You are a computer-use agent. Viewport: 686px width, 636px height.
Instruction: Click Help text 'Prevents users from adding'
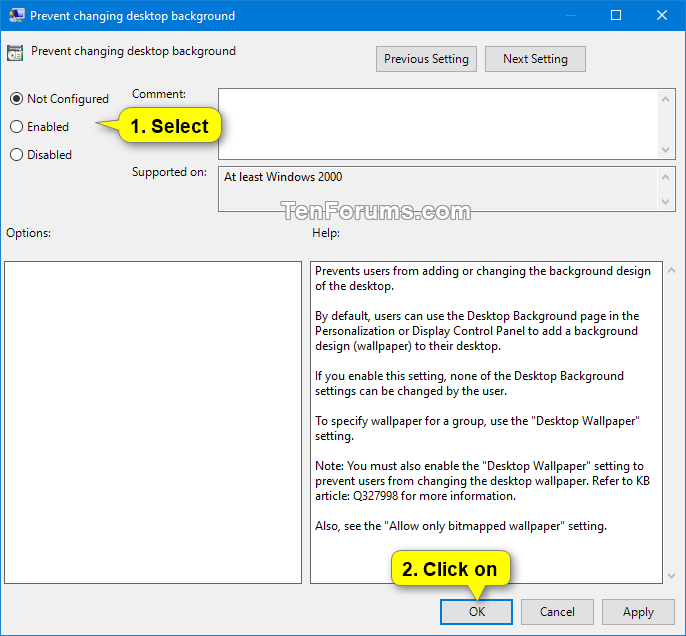click(483, 278)
